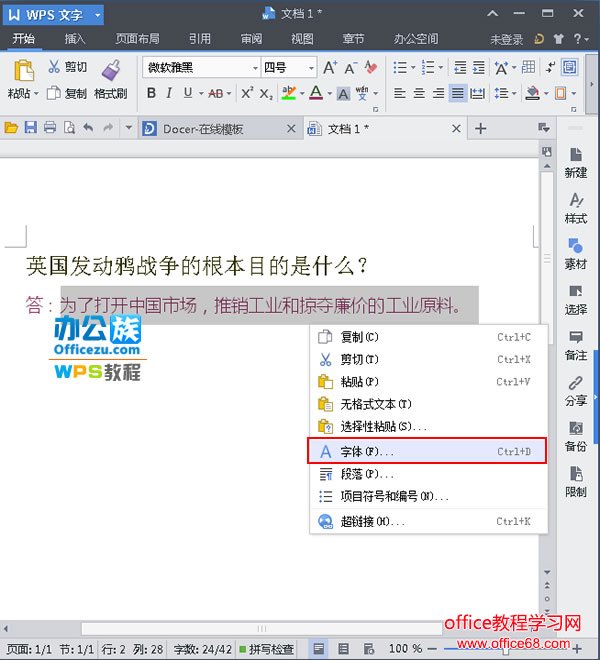Open the Styles (样式) sidebar panel
The height and width of the screenshot is (660, 600).
pyautogui.click(x=576, y=209)
